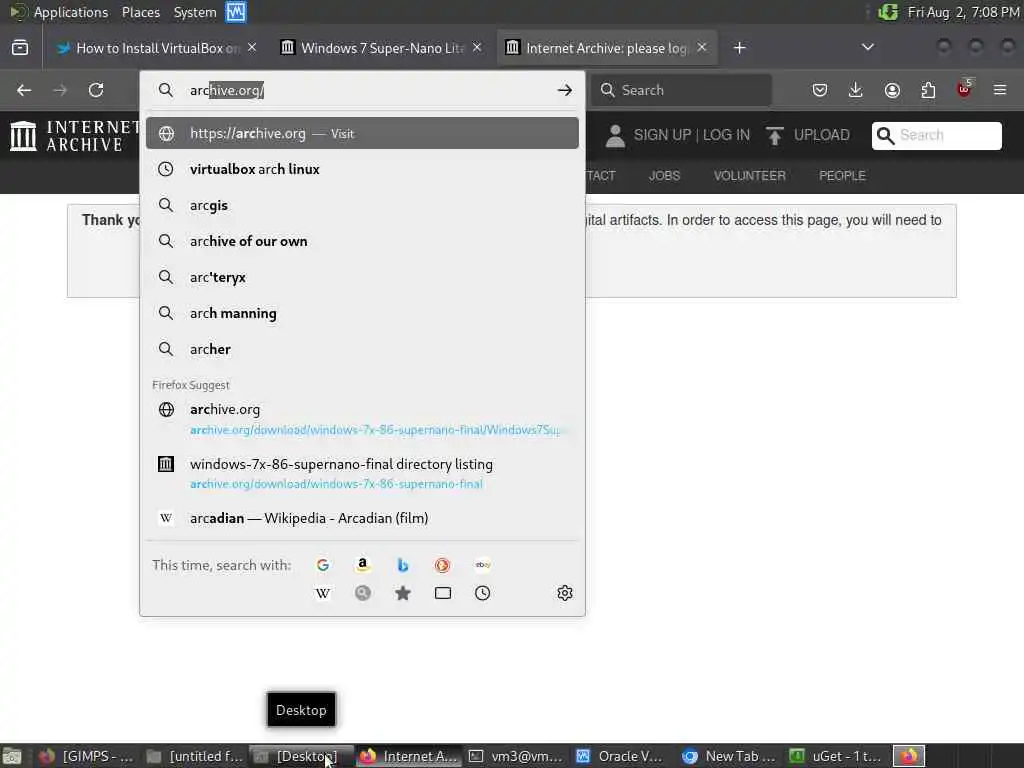1024x768 pixels.
Task: Close the Internet Archive tab
Action: (x=702, y=48)
